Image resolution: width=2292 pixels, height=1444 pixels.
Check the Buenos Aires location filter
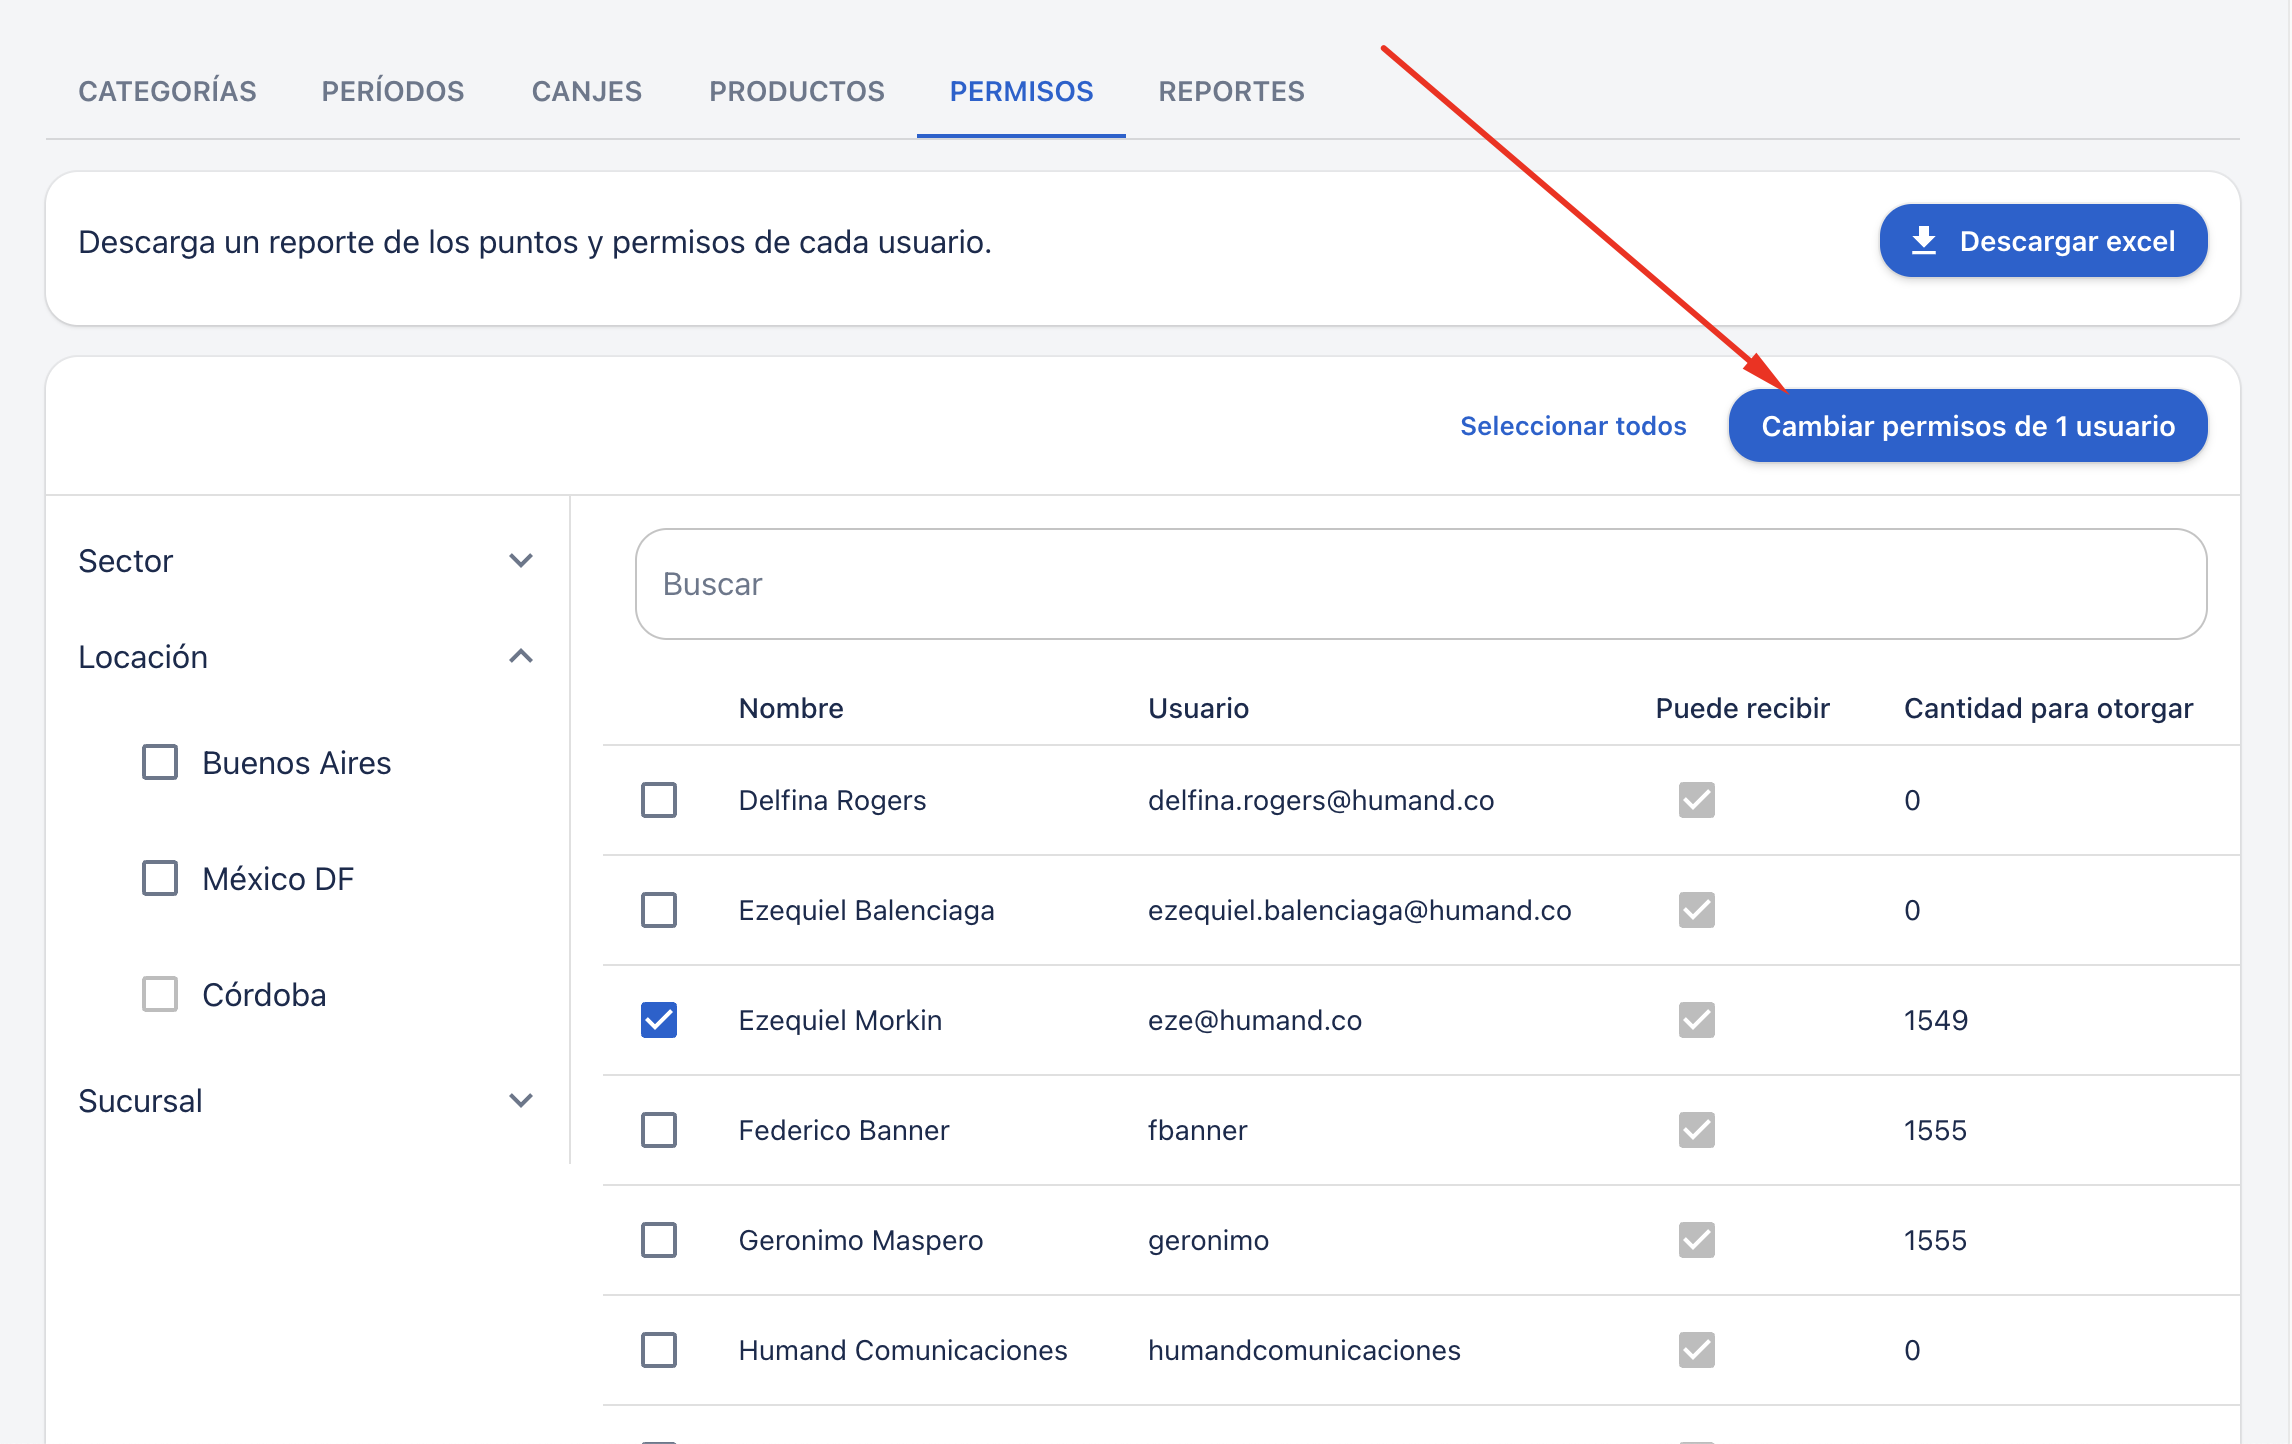click(160, 762)
